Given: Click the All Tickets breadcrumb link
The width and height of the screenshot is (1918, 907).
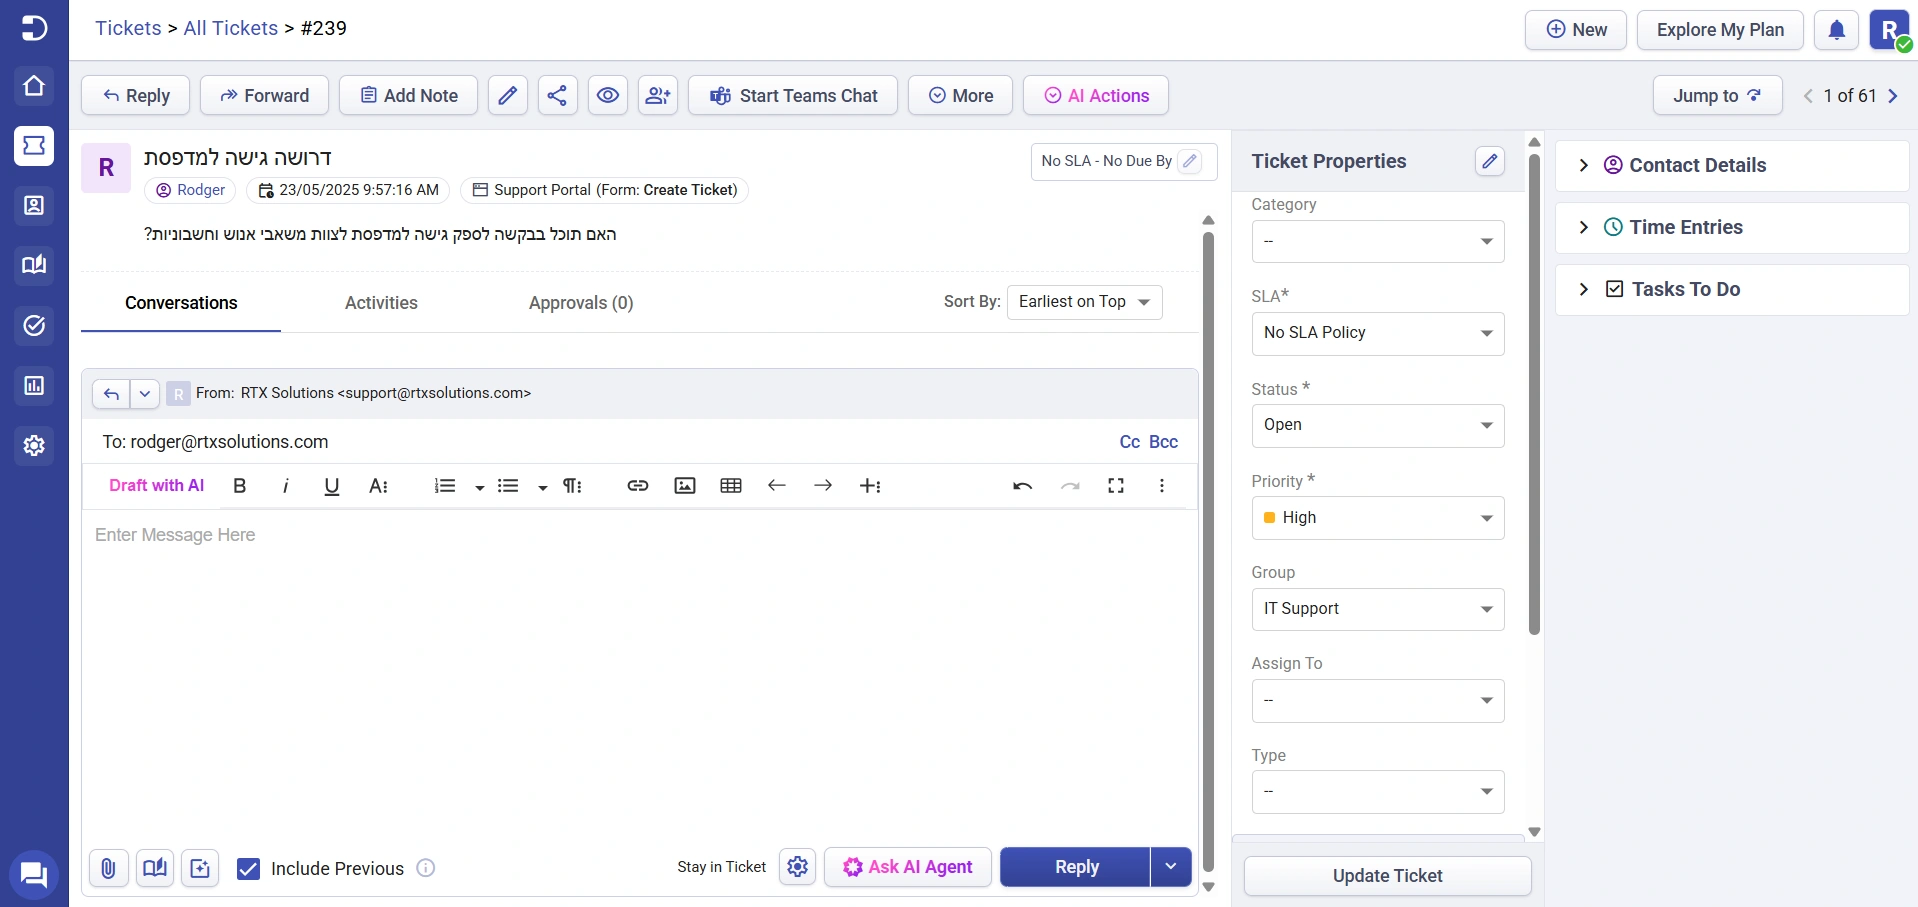Looking at the screenshot, I should [x=231, y=28].
